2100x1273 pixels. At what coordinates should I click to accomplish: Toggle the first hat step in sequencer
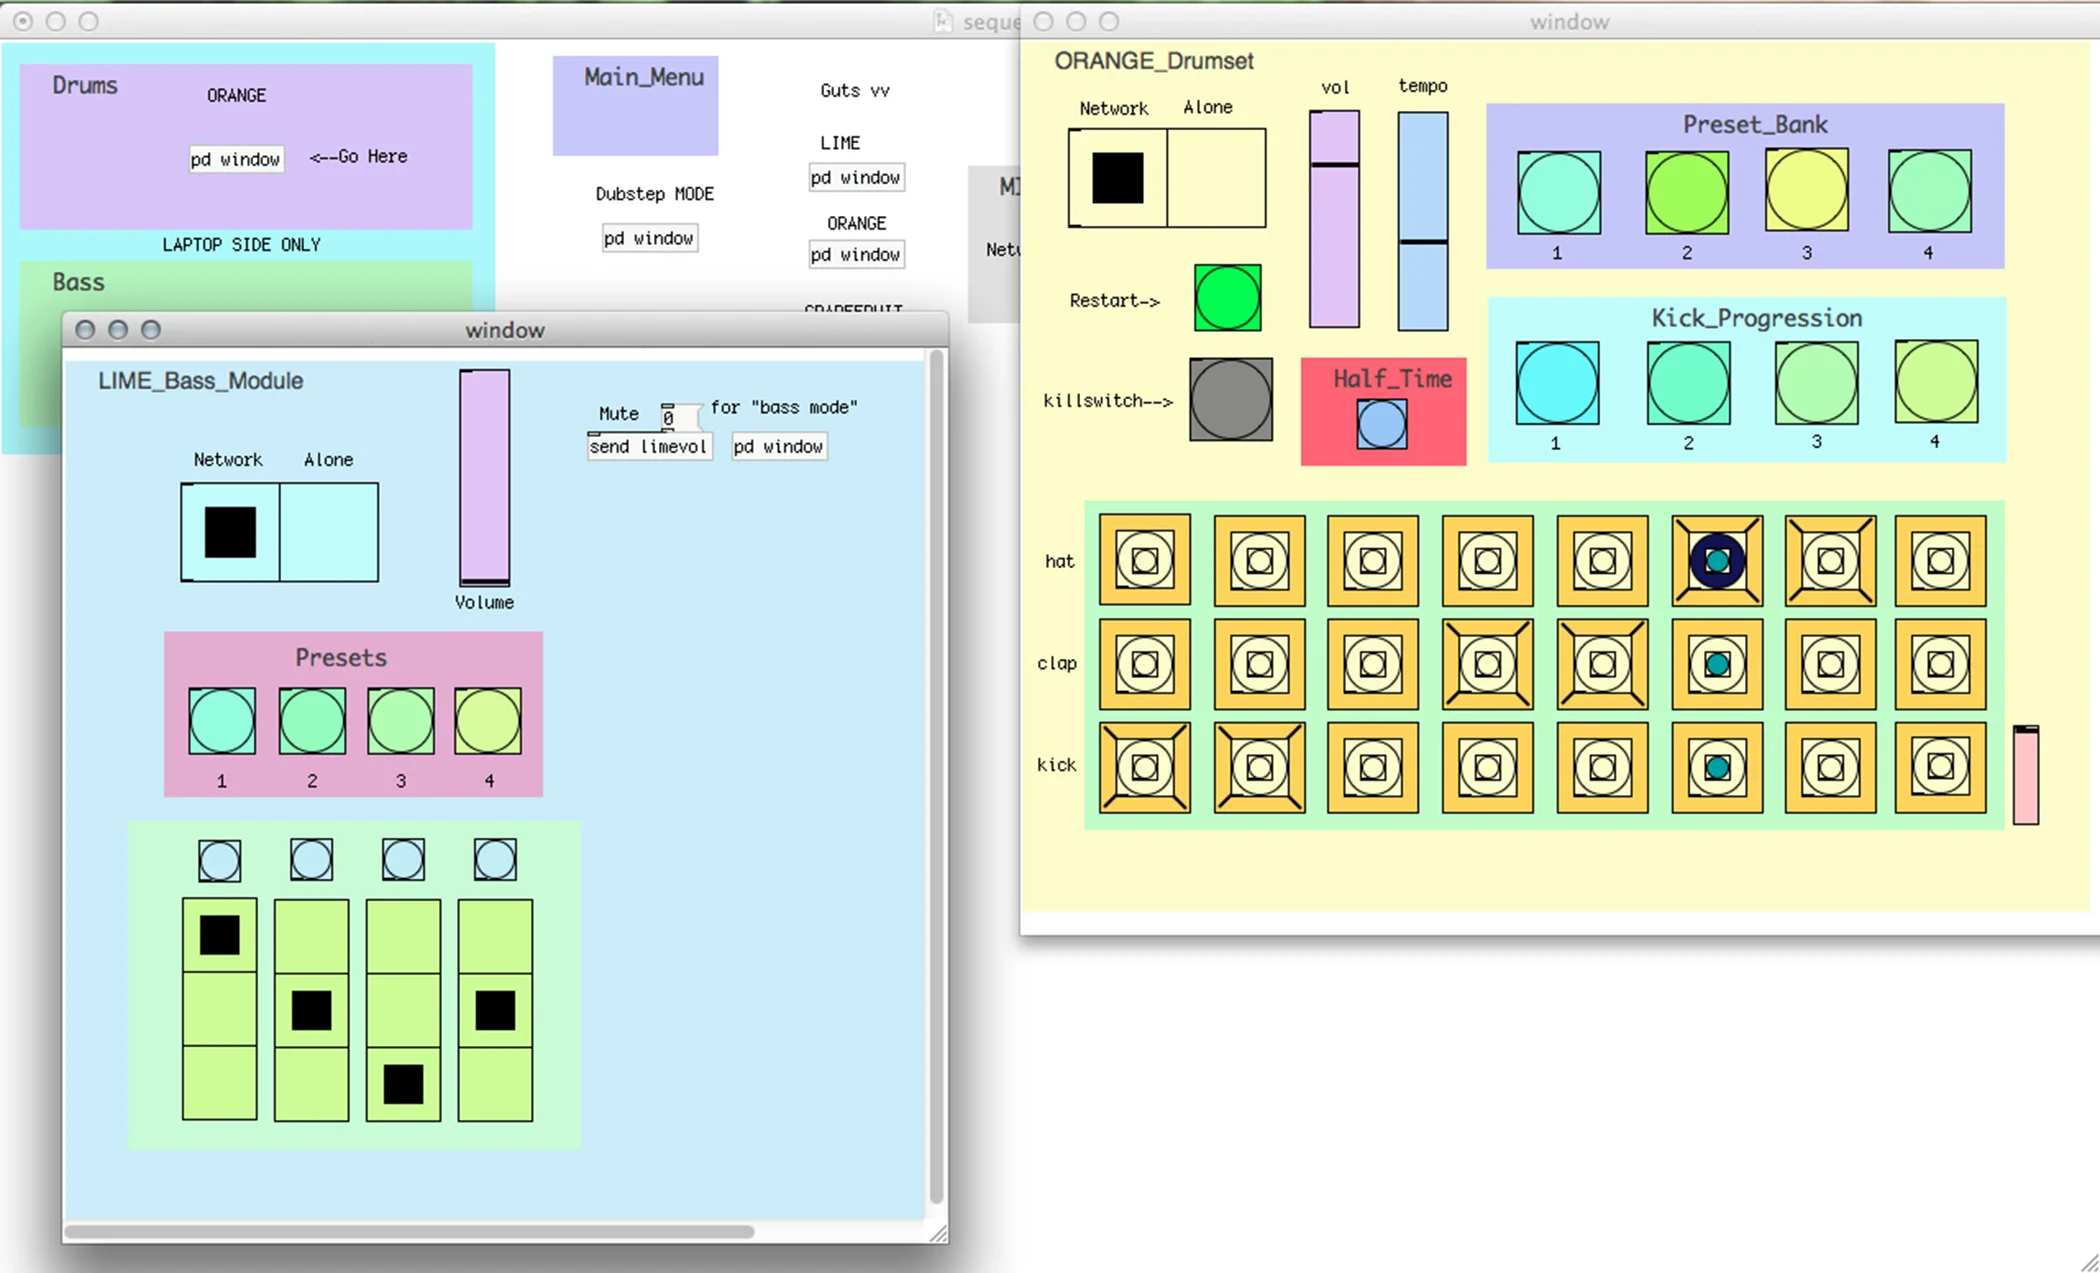point(1144,561)
